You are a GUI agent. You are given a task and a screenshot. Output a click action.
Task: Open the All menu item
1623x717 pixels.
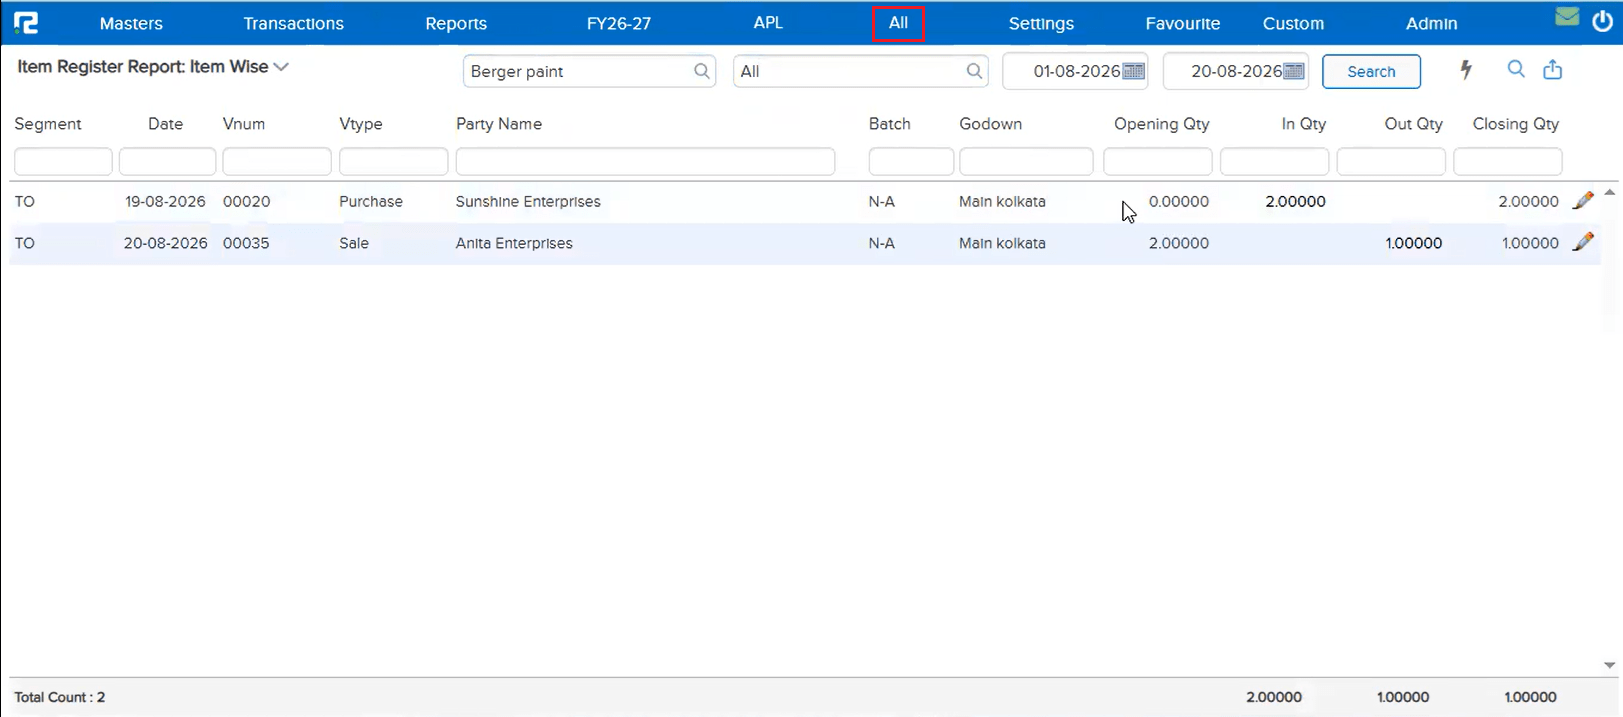(x=898, y=22)
